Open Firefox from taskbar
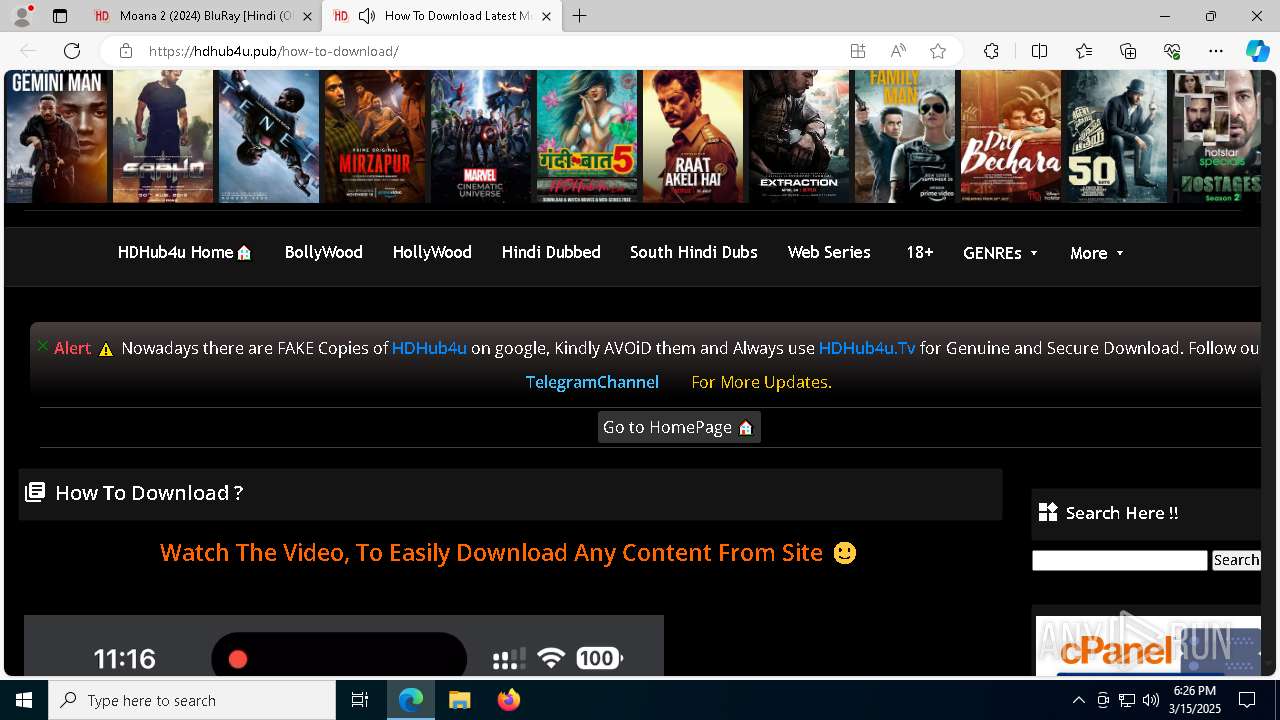This screenshot has height=720, width=1280. (x=508, y=700)
